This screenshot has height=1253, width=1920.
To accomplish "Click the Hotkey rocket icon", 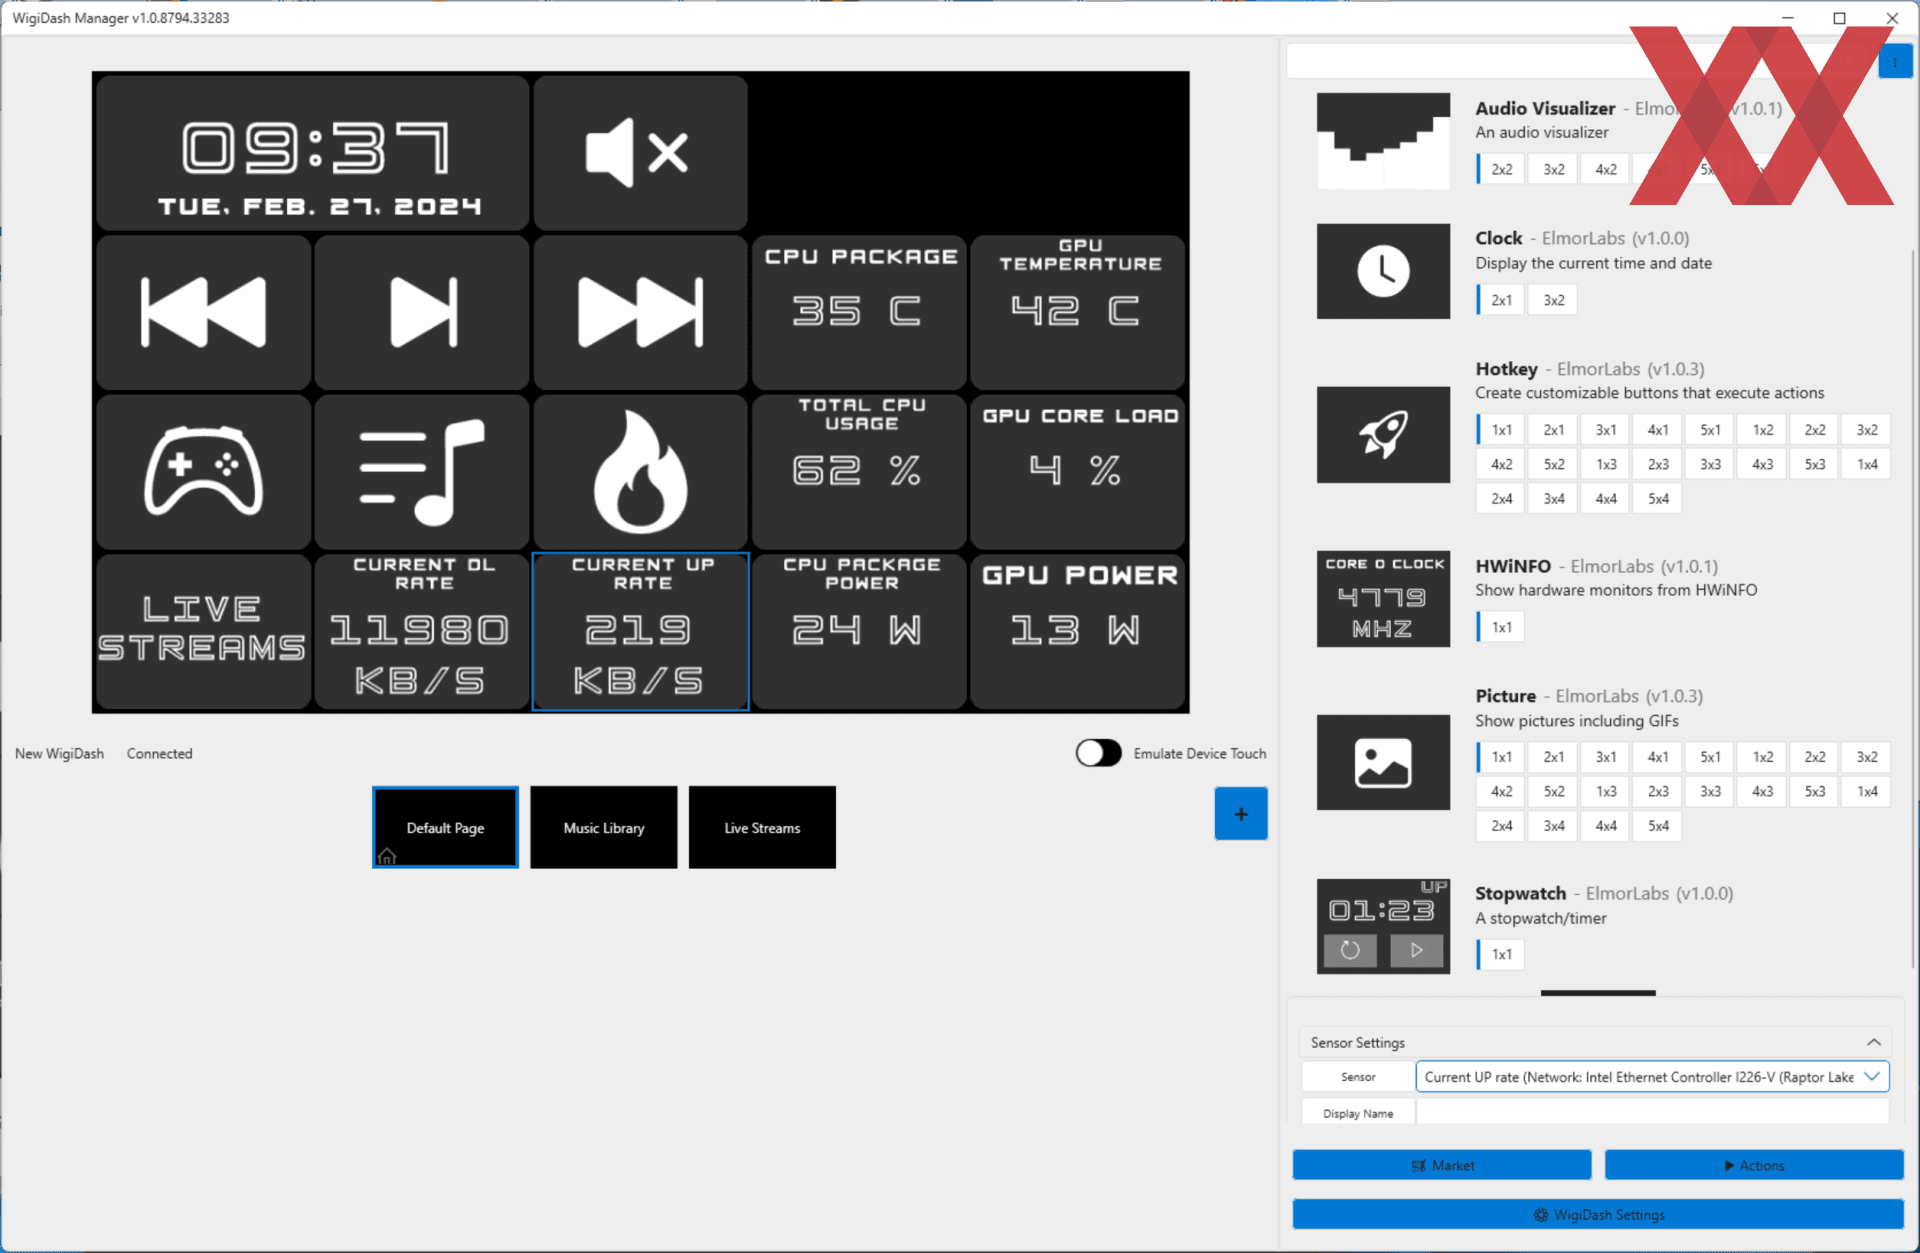I will coord(1383,435).
